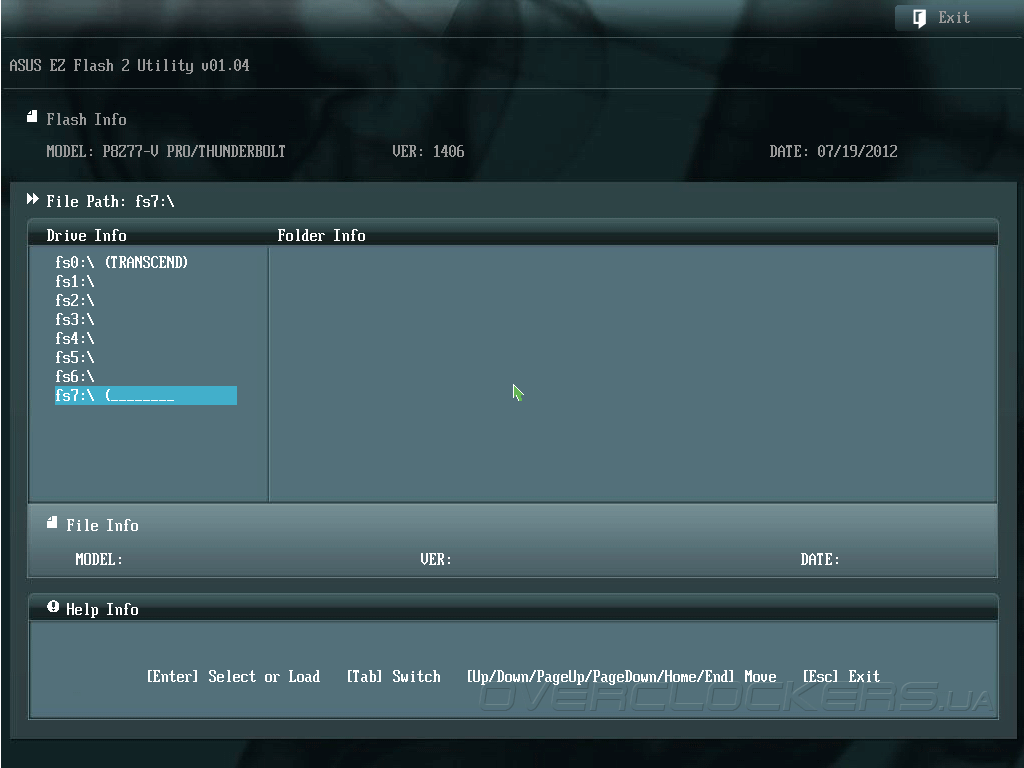Click the Flash Info page icon

[x=31, y=117]
